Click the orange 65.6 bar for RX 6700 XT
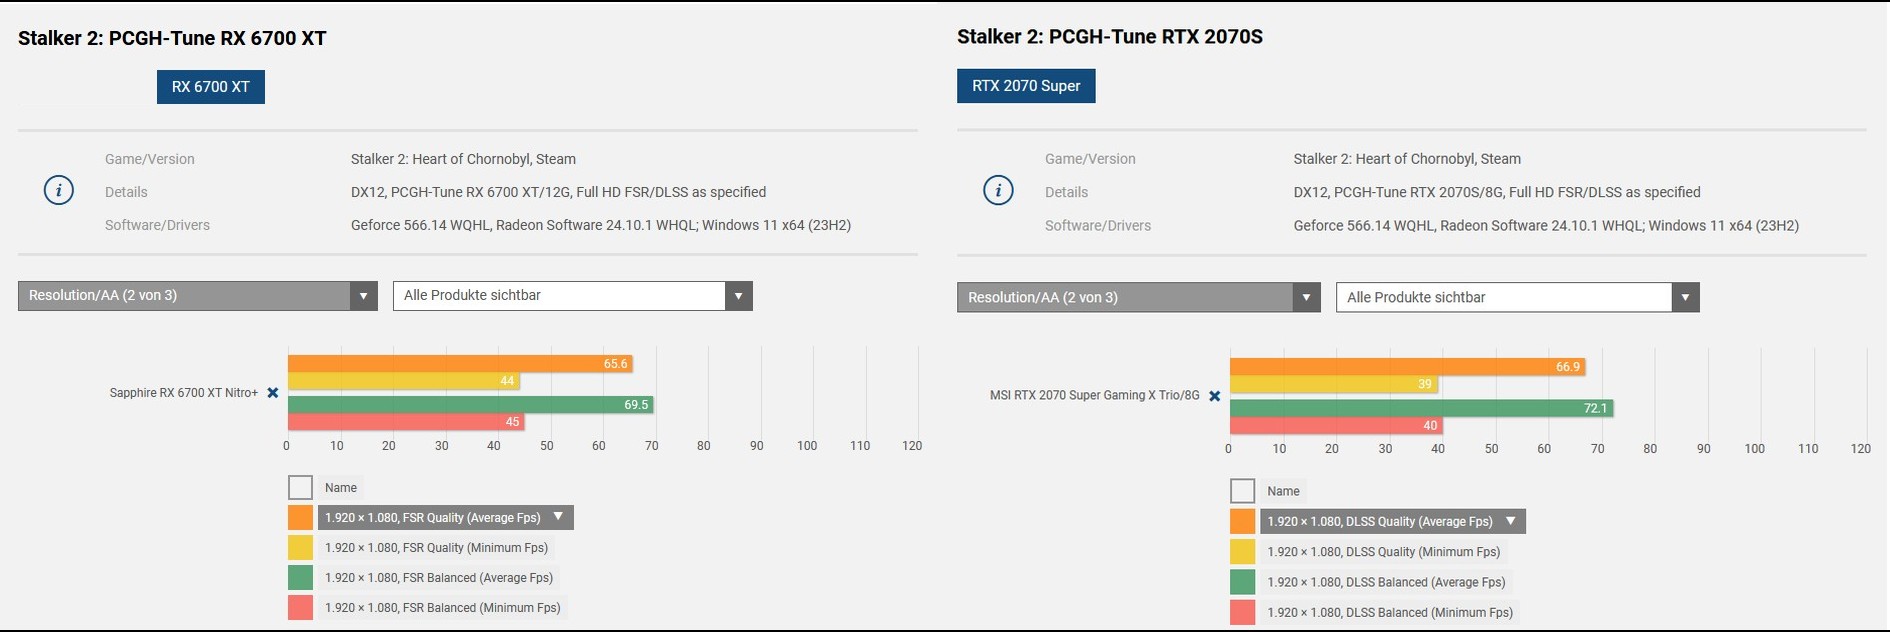Screen dimensions: 1890x632 pos(460,364)
